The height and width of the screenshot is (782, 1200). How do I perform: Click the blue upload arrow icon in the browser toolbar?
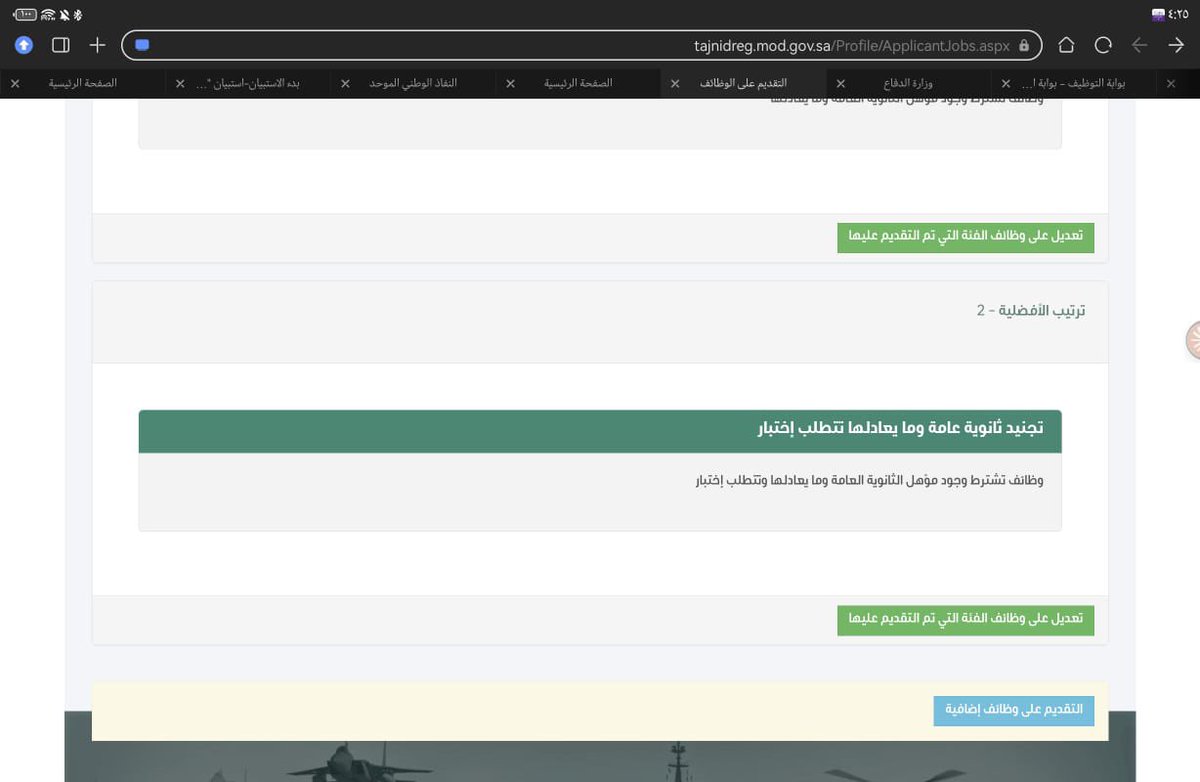[x=24, y=45]
